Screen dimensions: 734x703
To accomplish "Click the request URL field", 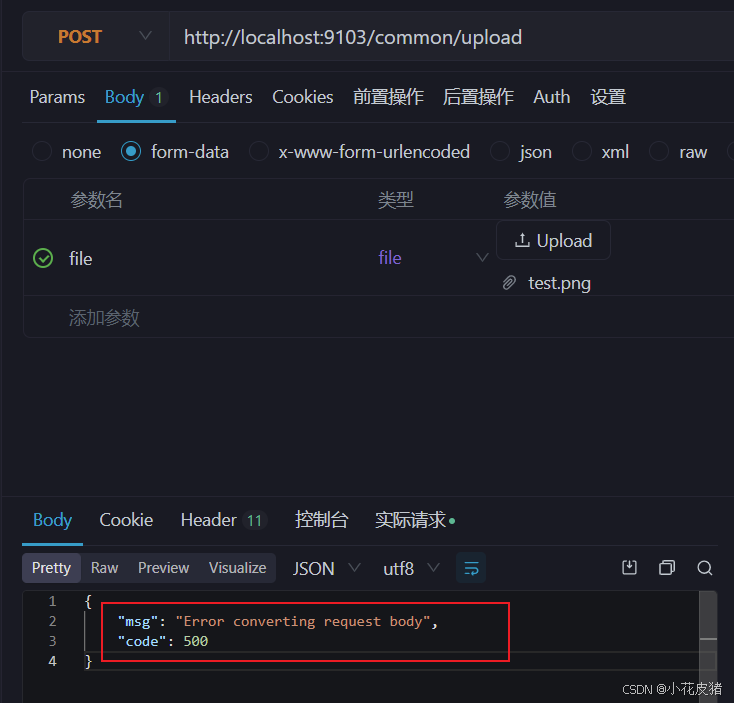I will [451, 37].
